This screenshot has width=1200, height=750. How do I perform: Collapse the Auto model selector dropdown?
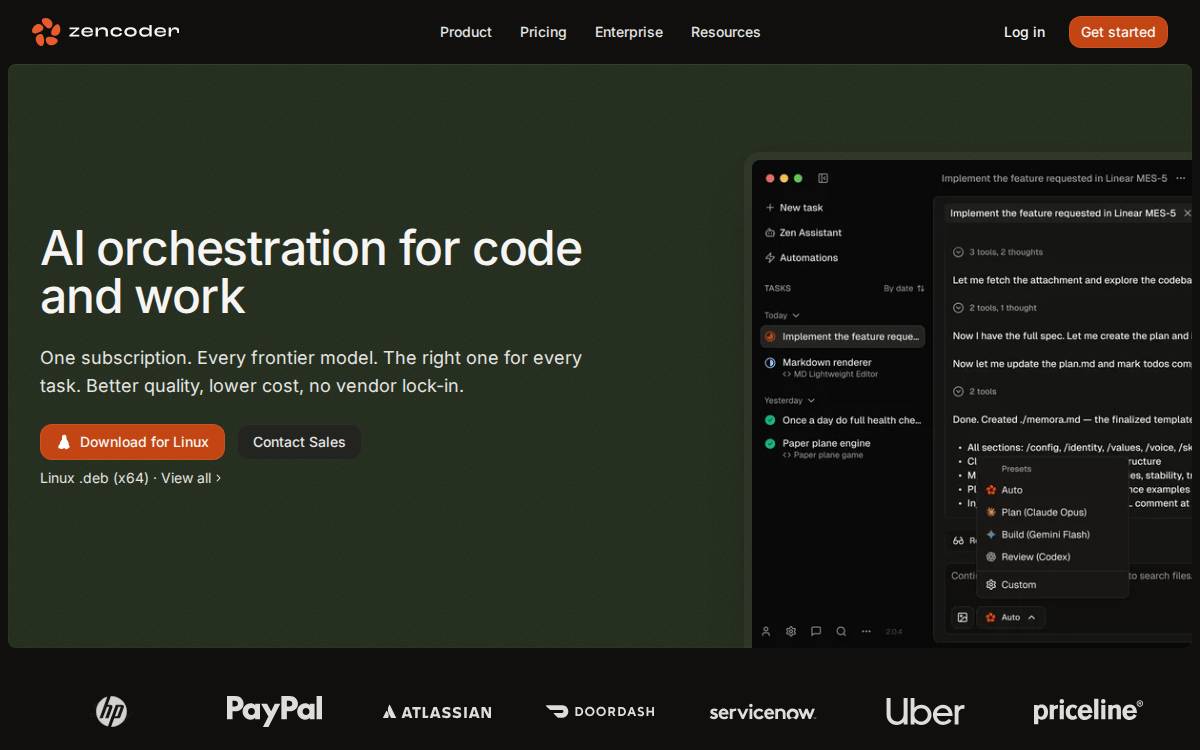pos(1011,617)
